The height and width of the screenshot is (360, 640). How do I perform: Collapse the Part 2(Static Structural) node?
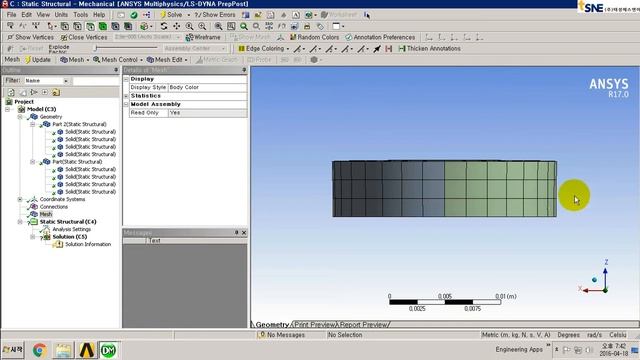[33, 124]
